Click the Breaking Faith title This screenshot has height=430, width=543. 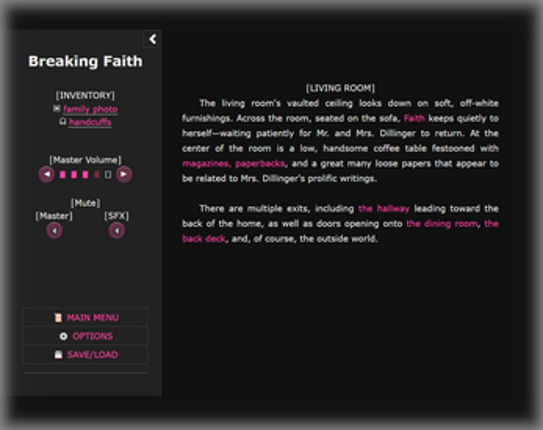(85, 61)
